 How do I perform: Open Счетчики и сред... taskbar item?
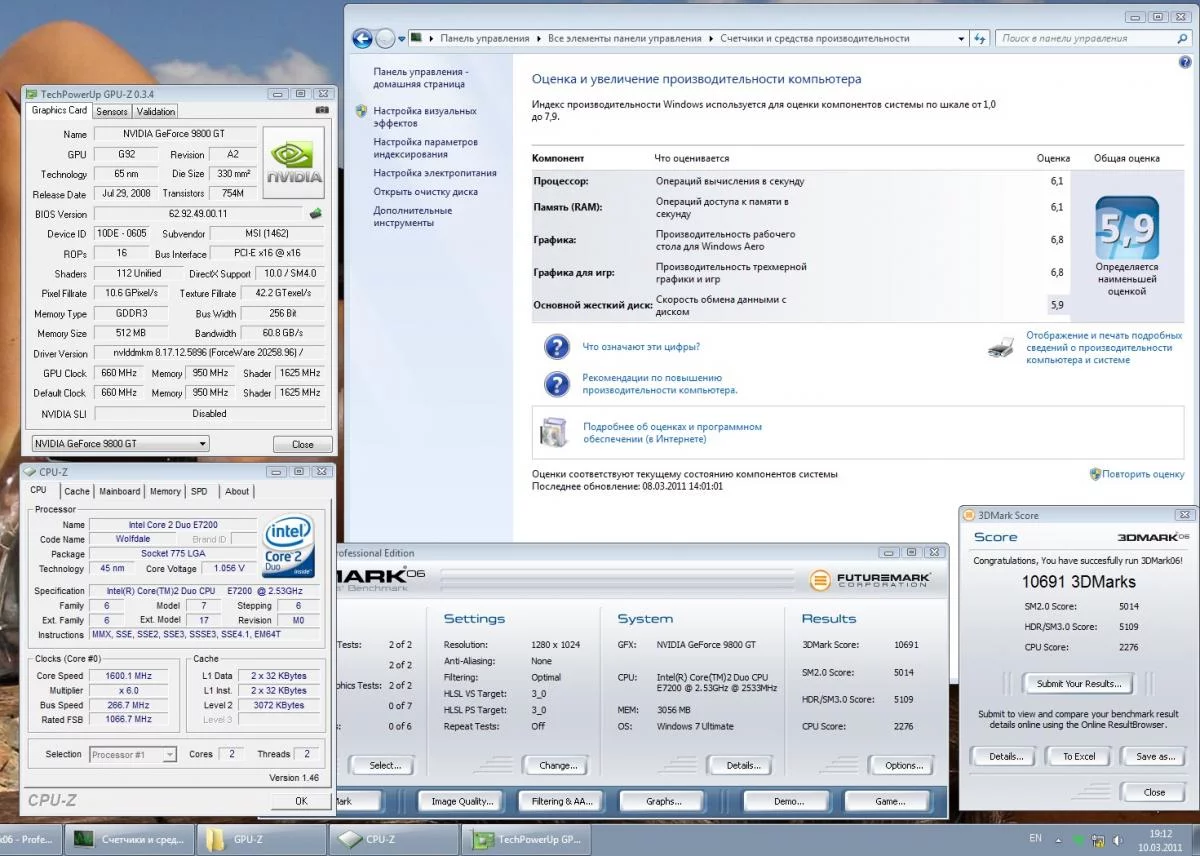(x=127, y=840)
